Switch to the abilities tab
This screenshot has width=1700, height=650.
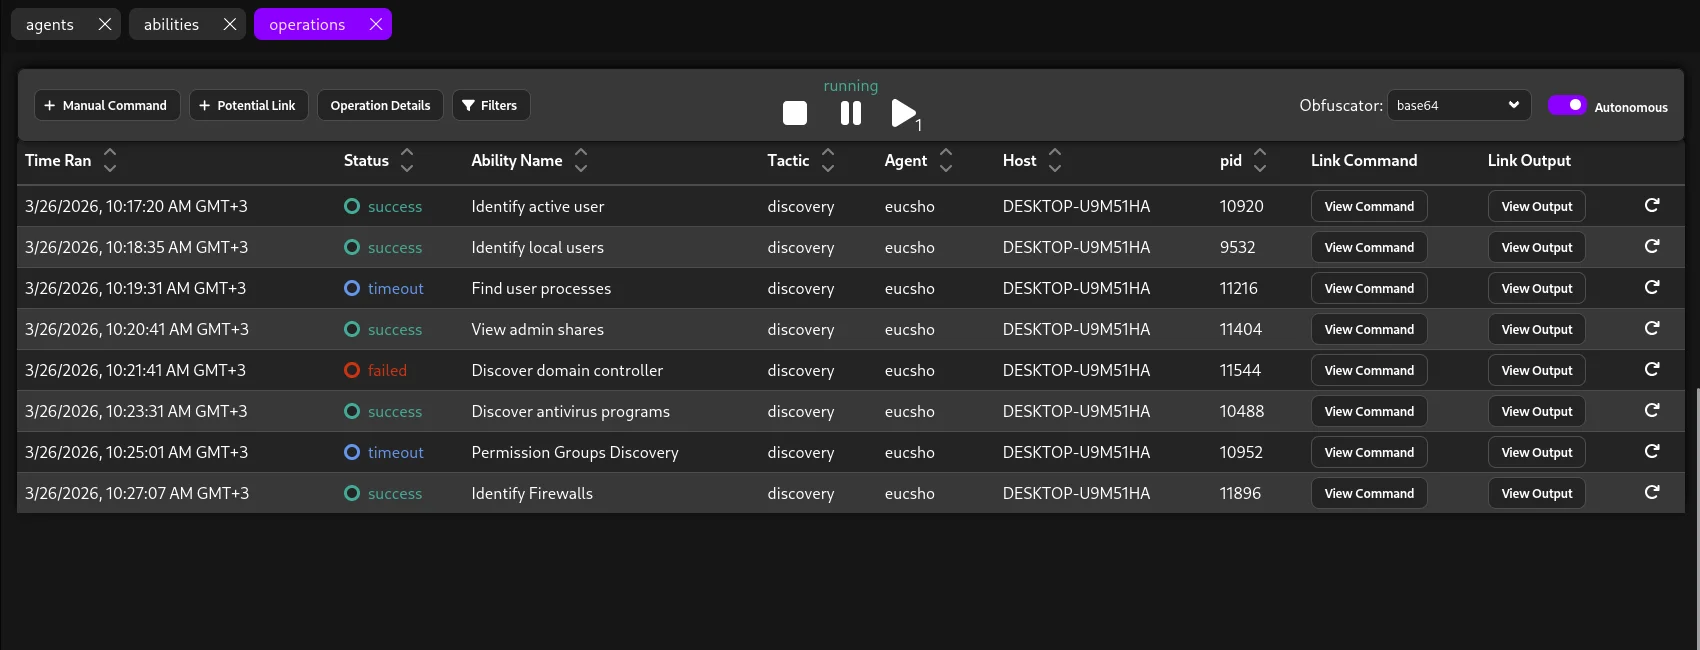(171, 24)
